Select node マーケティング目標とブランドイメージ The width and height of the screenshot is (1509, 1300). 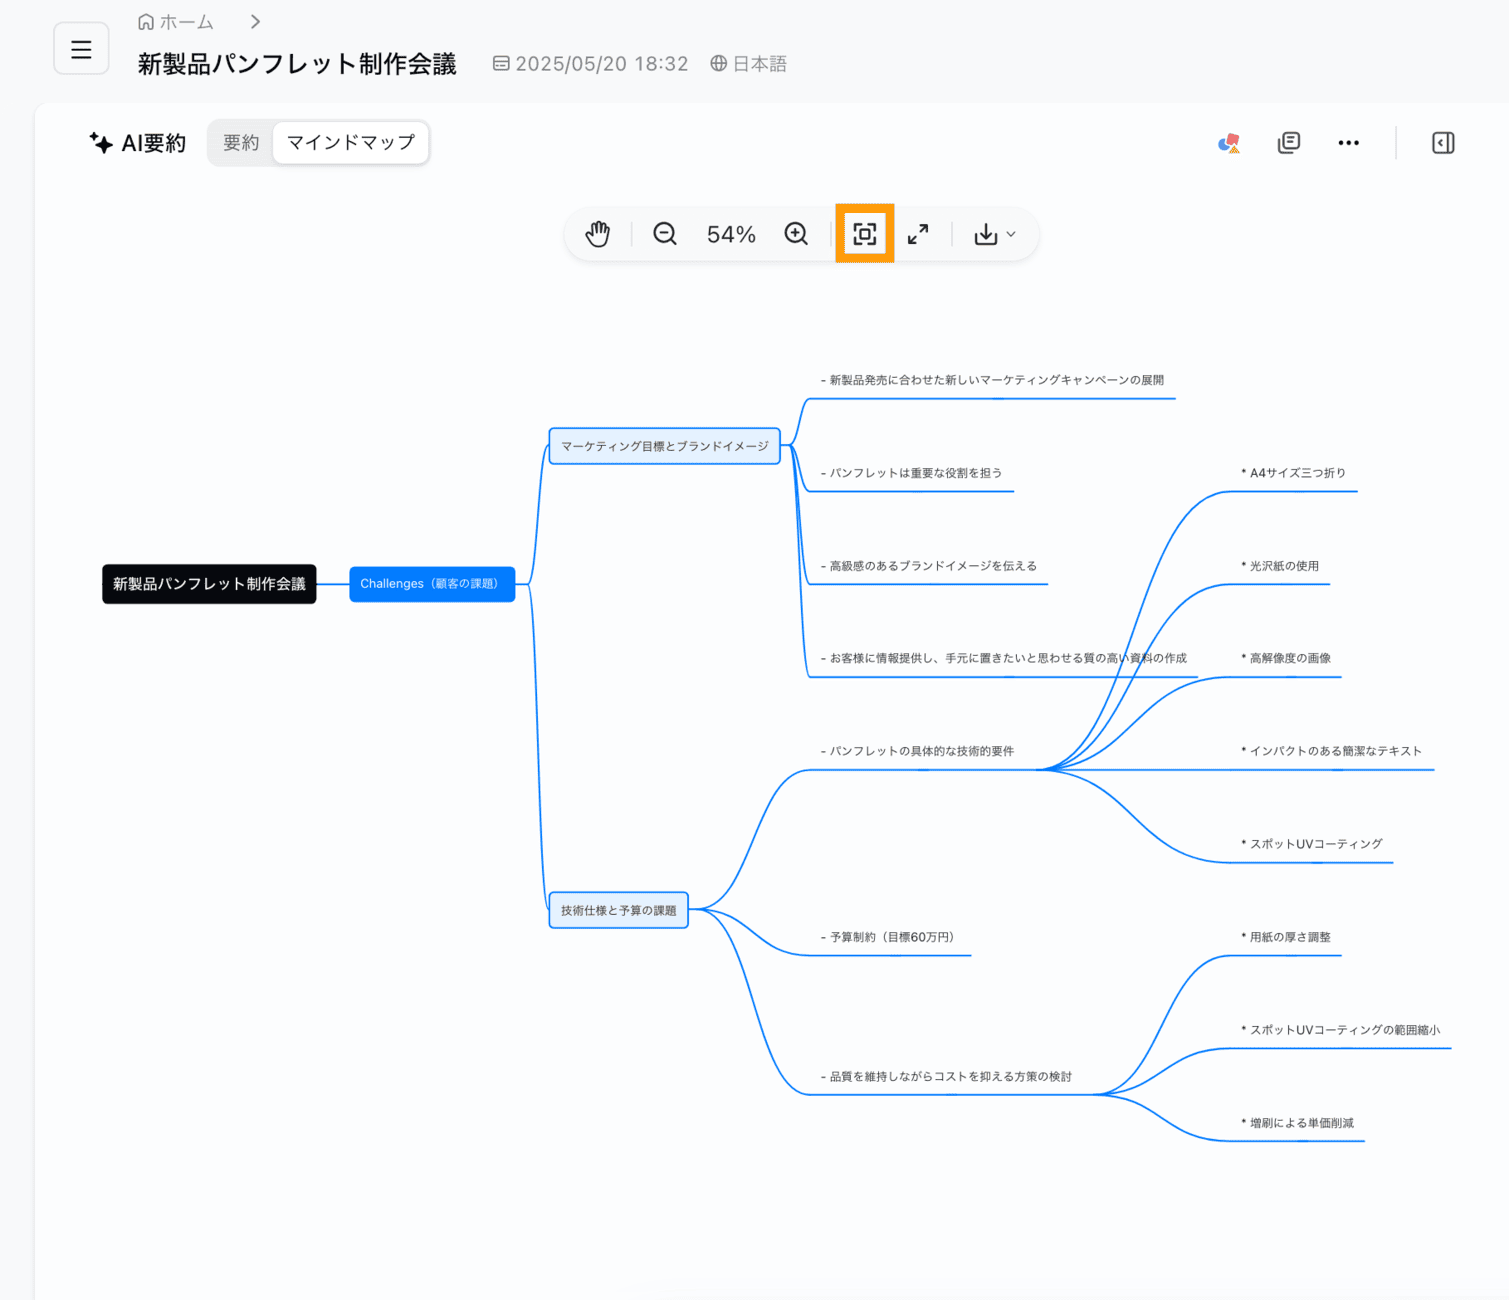coord(665,446)
